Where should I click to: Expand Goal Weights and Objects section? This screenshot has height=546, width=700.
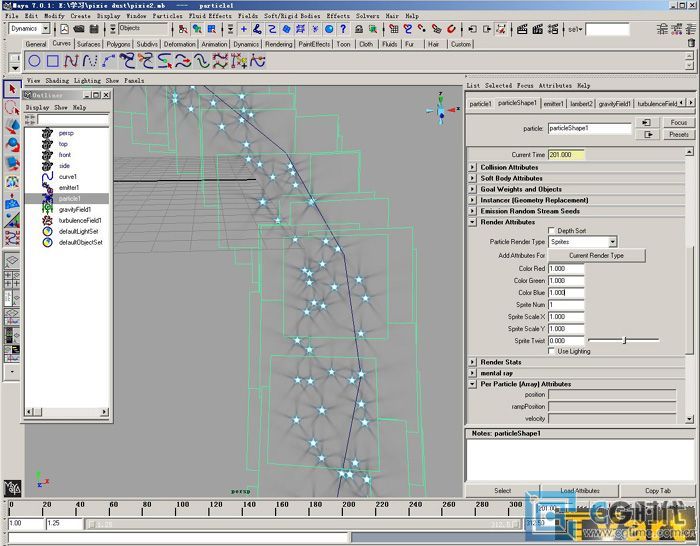pyautogui.click(x=472, y=189)
